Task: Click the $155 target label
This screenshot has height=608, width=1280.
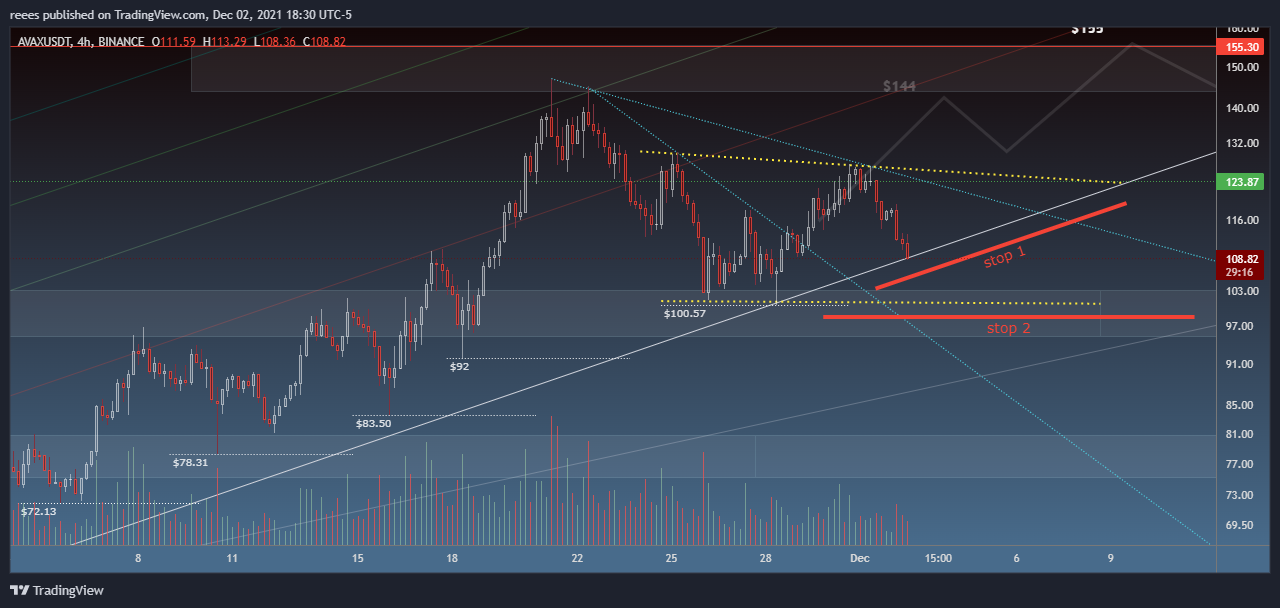Action: [1087, 29]
